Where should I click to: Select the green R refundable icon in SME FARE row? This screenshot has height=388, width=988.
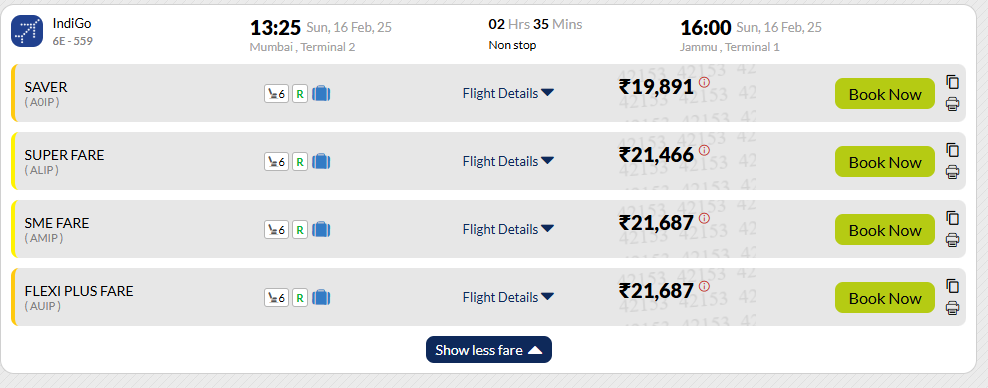300,229
